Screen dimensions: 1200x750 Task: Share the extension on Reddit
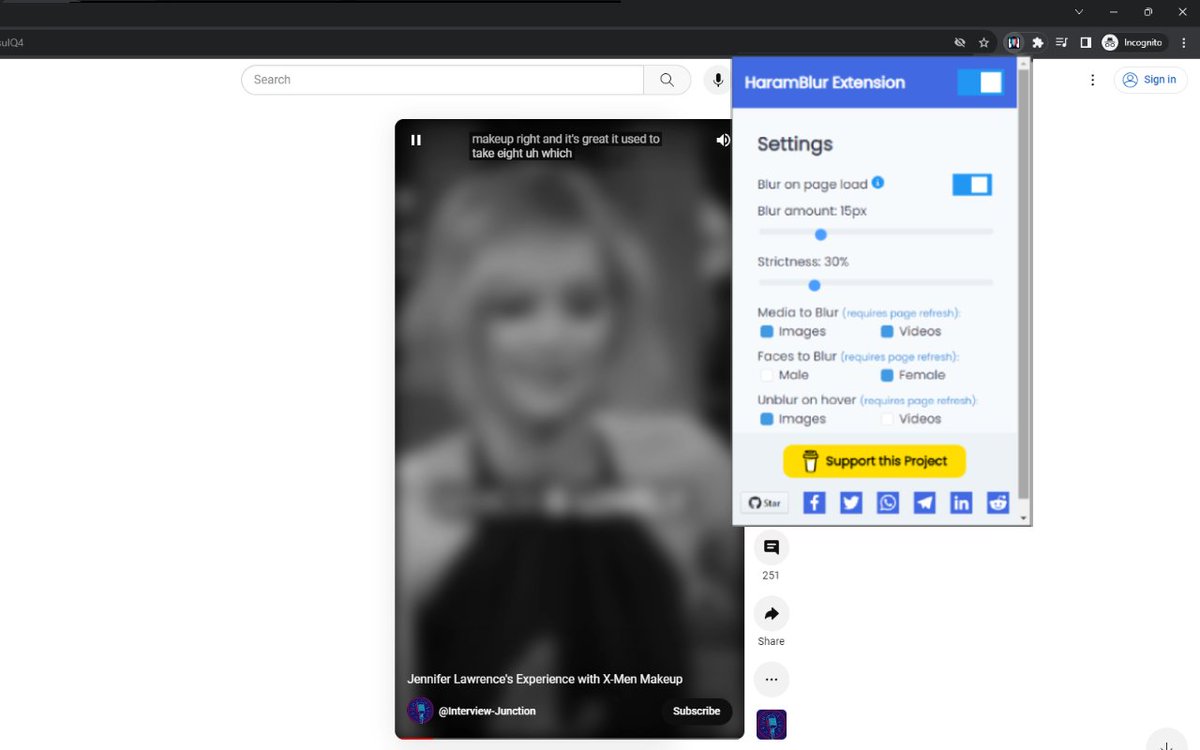pyautogui.click(x=998, y=503)
